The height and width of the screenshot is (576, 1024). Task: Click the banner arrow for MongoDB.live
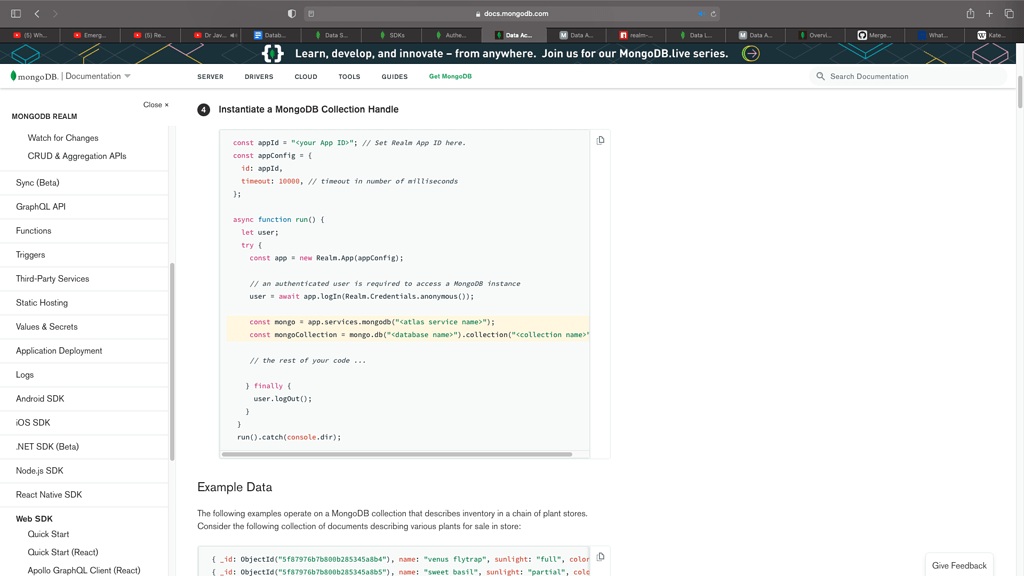pos(751,53)
